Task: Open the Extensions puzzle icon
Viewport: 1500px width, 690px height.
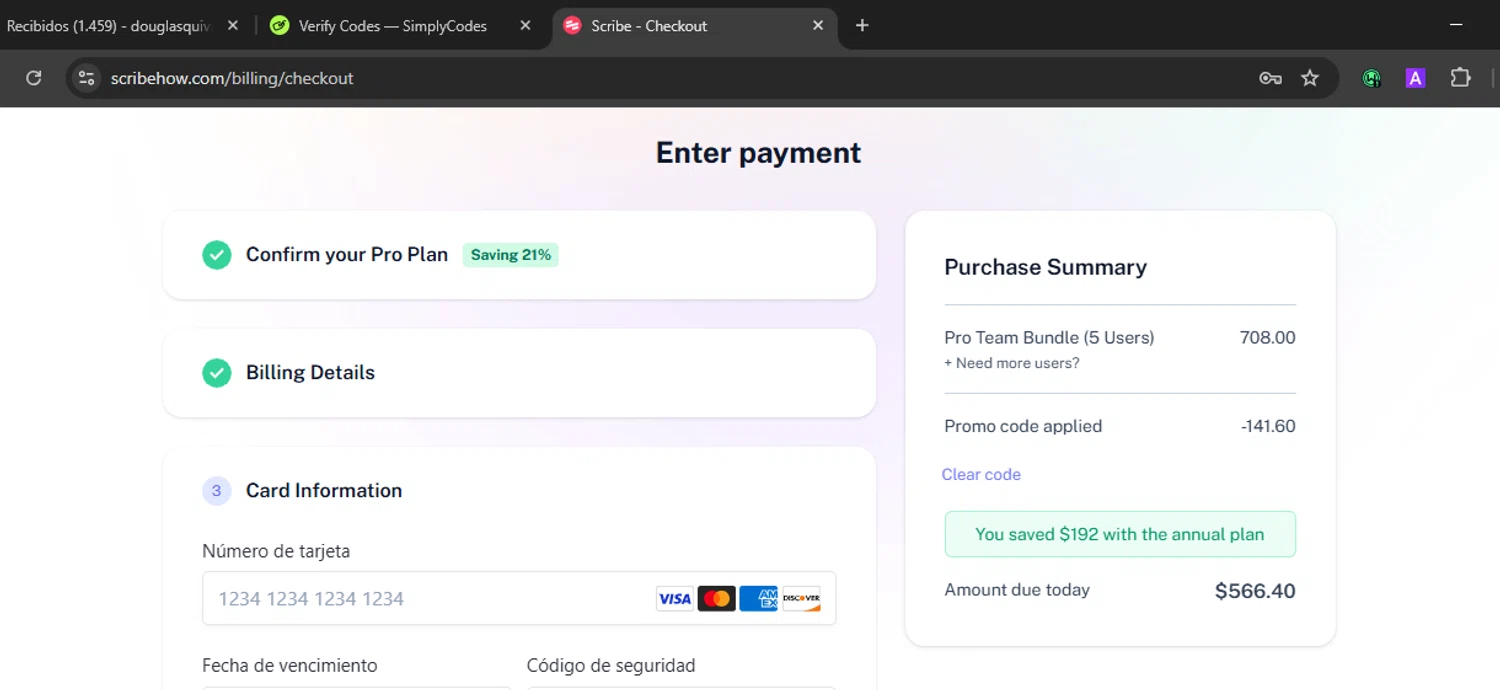Action: pyautogui.click(x=1461, y=77)
